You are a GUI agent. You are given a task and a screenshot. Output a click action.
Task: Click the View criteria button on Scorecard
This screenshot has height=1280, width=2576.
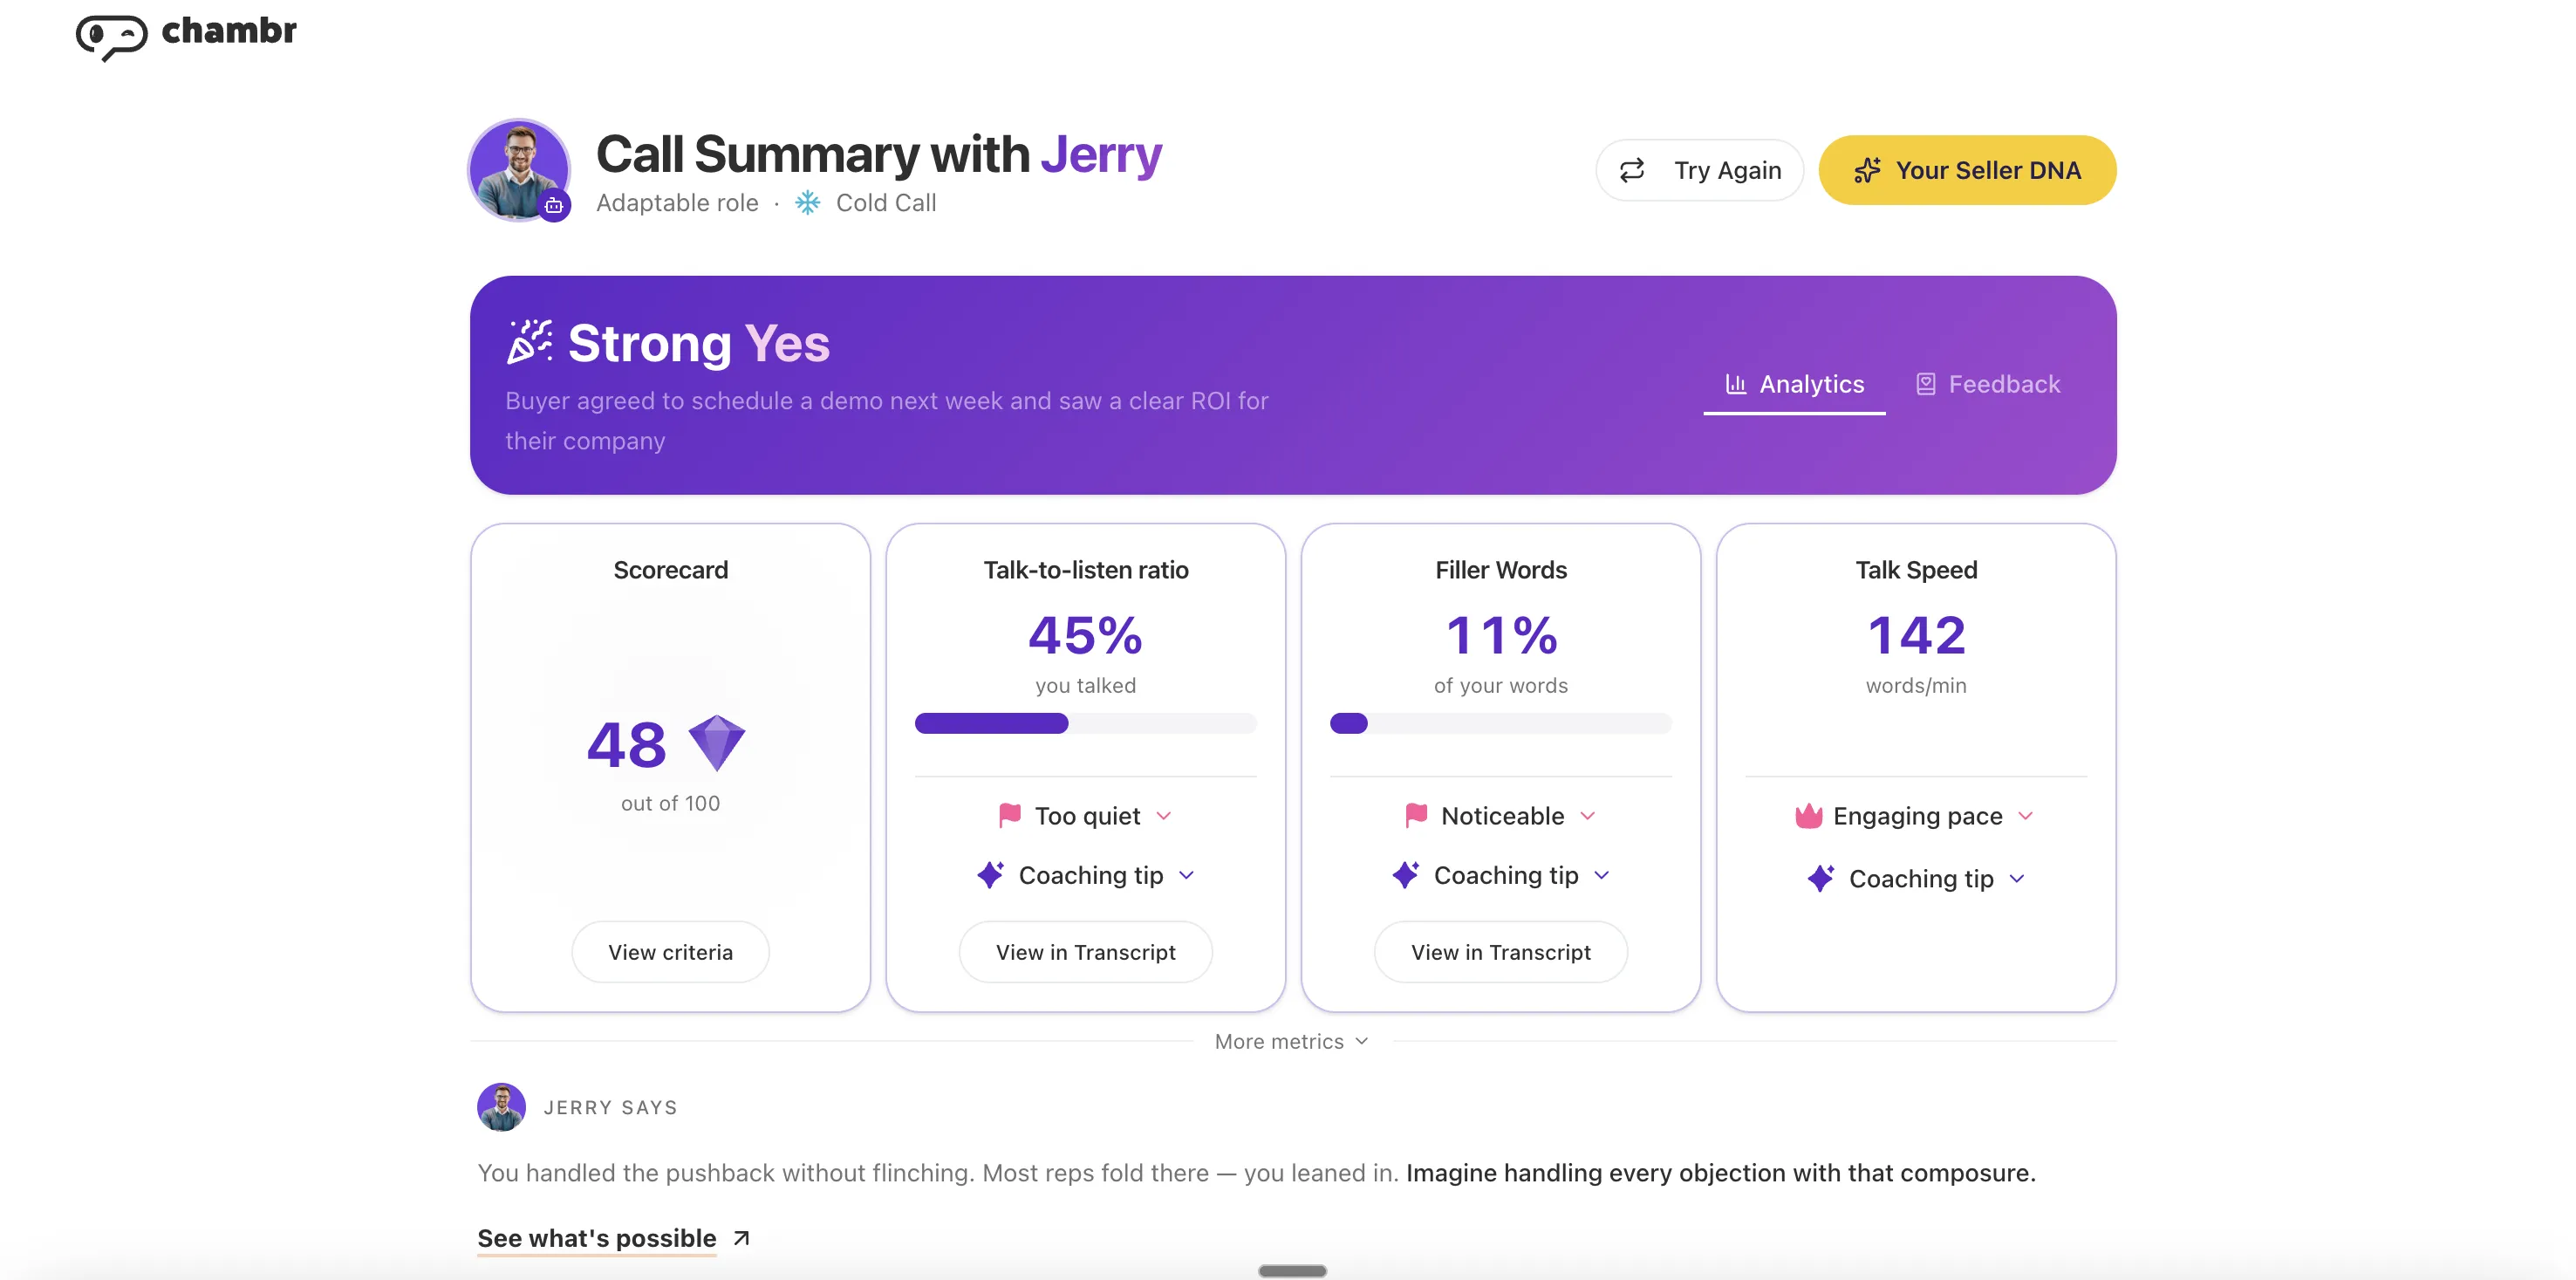click(x=670, y=951)
